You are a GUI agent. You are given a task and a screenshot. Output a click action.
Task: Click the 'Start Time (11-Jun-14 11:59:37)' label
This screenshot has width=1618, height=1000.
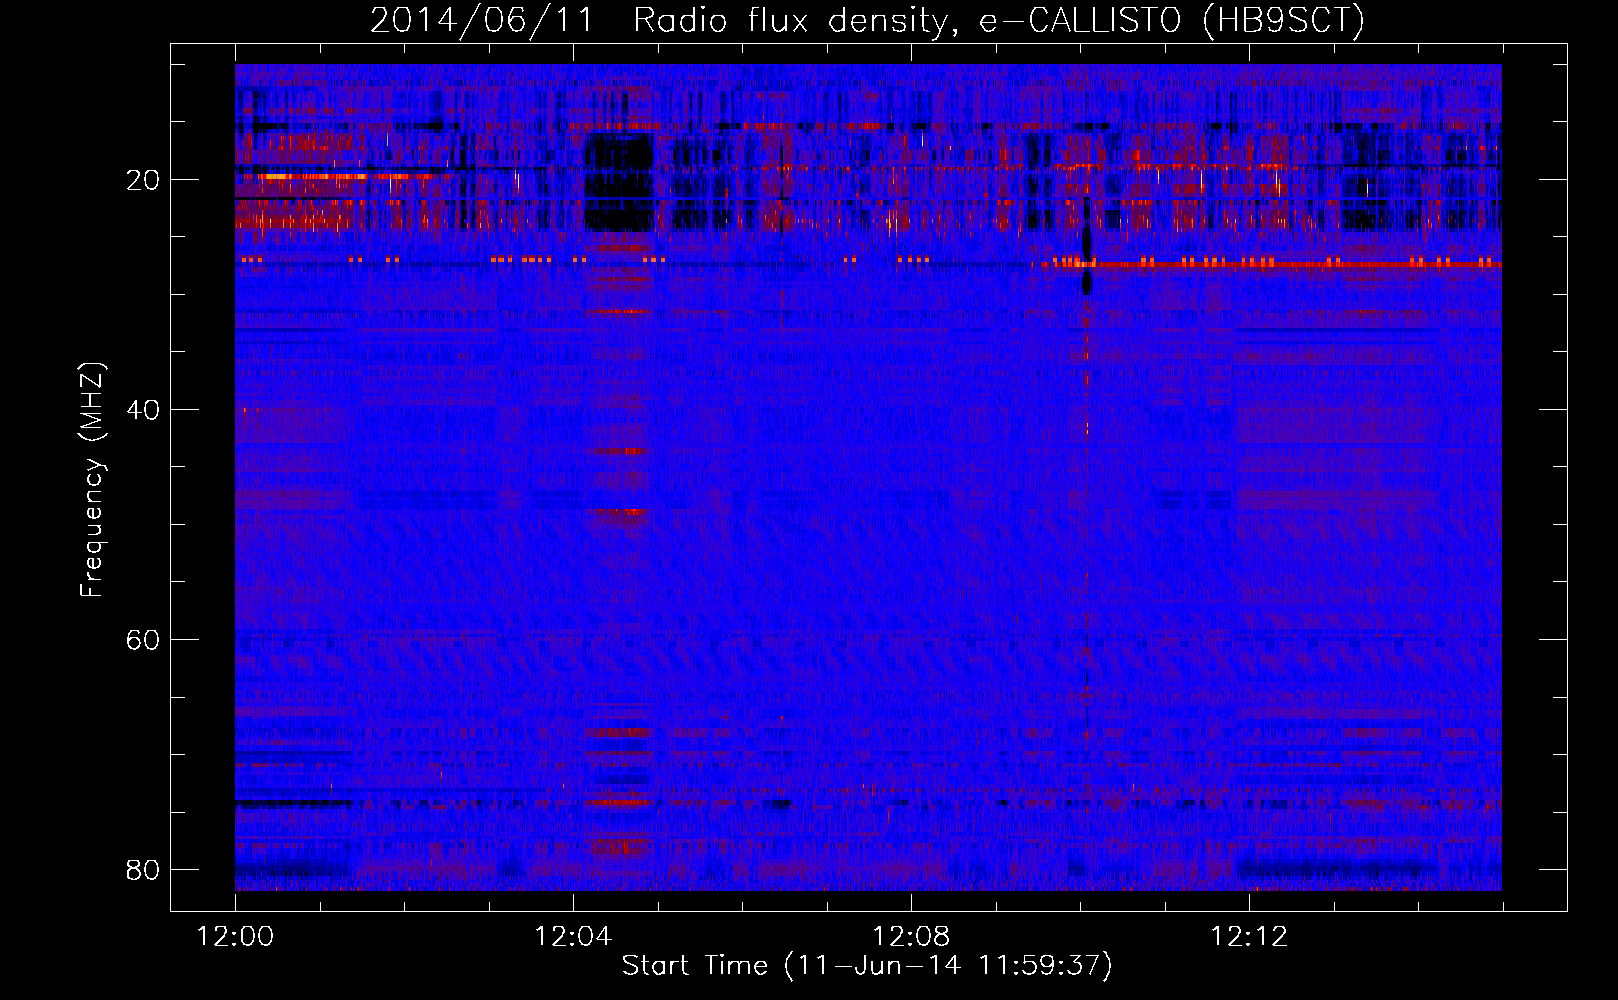[x=867, y=966]
